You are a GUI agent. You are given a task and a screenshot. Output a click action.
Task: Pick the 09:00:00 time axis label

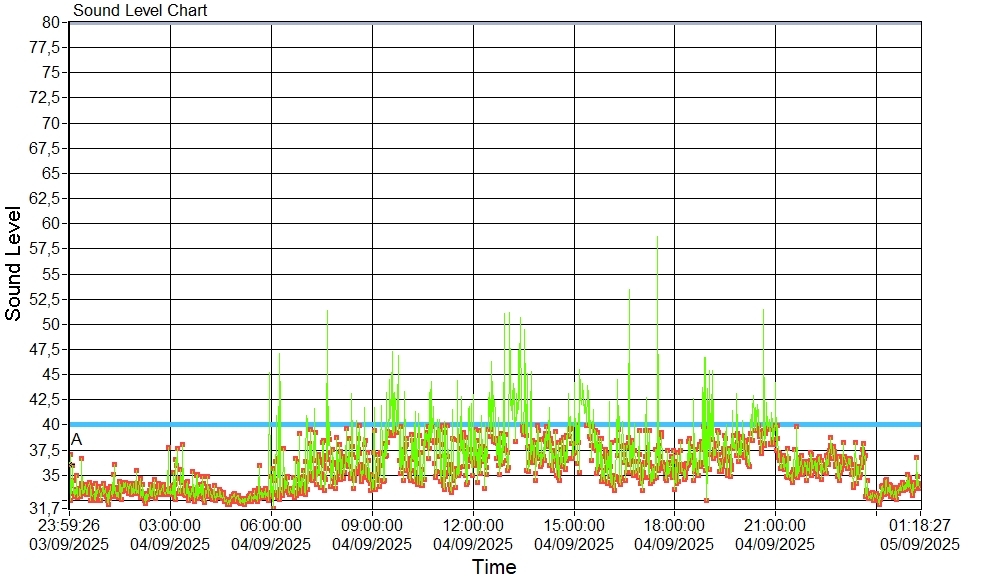[372, 525]
